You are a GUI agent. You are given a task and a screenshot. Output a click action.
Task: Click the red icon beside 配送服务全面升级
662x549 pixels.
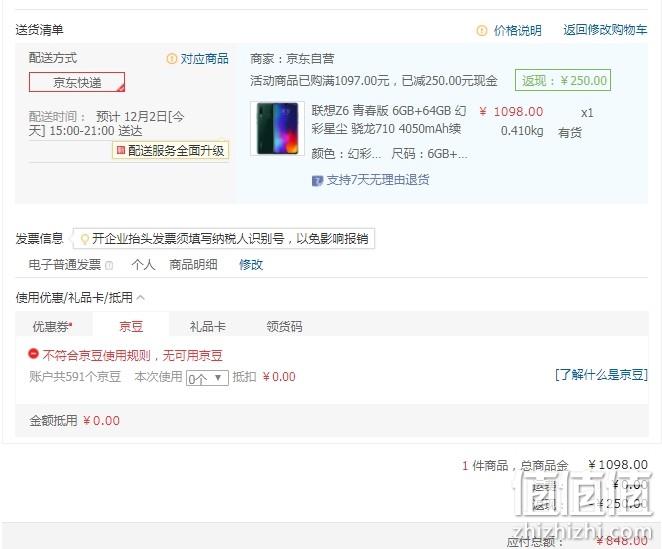[x=121, y=150]
